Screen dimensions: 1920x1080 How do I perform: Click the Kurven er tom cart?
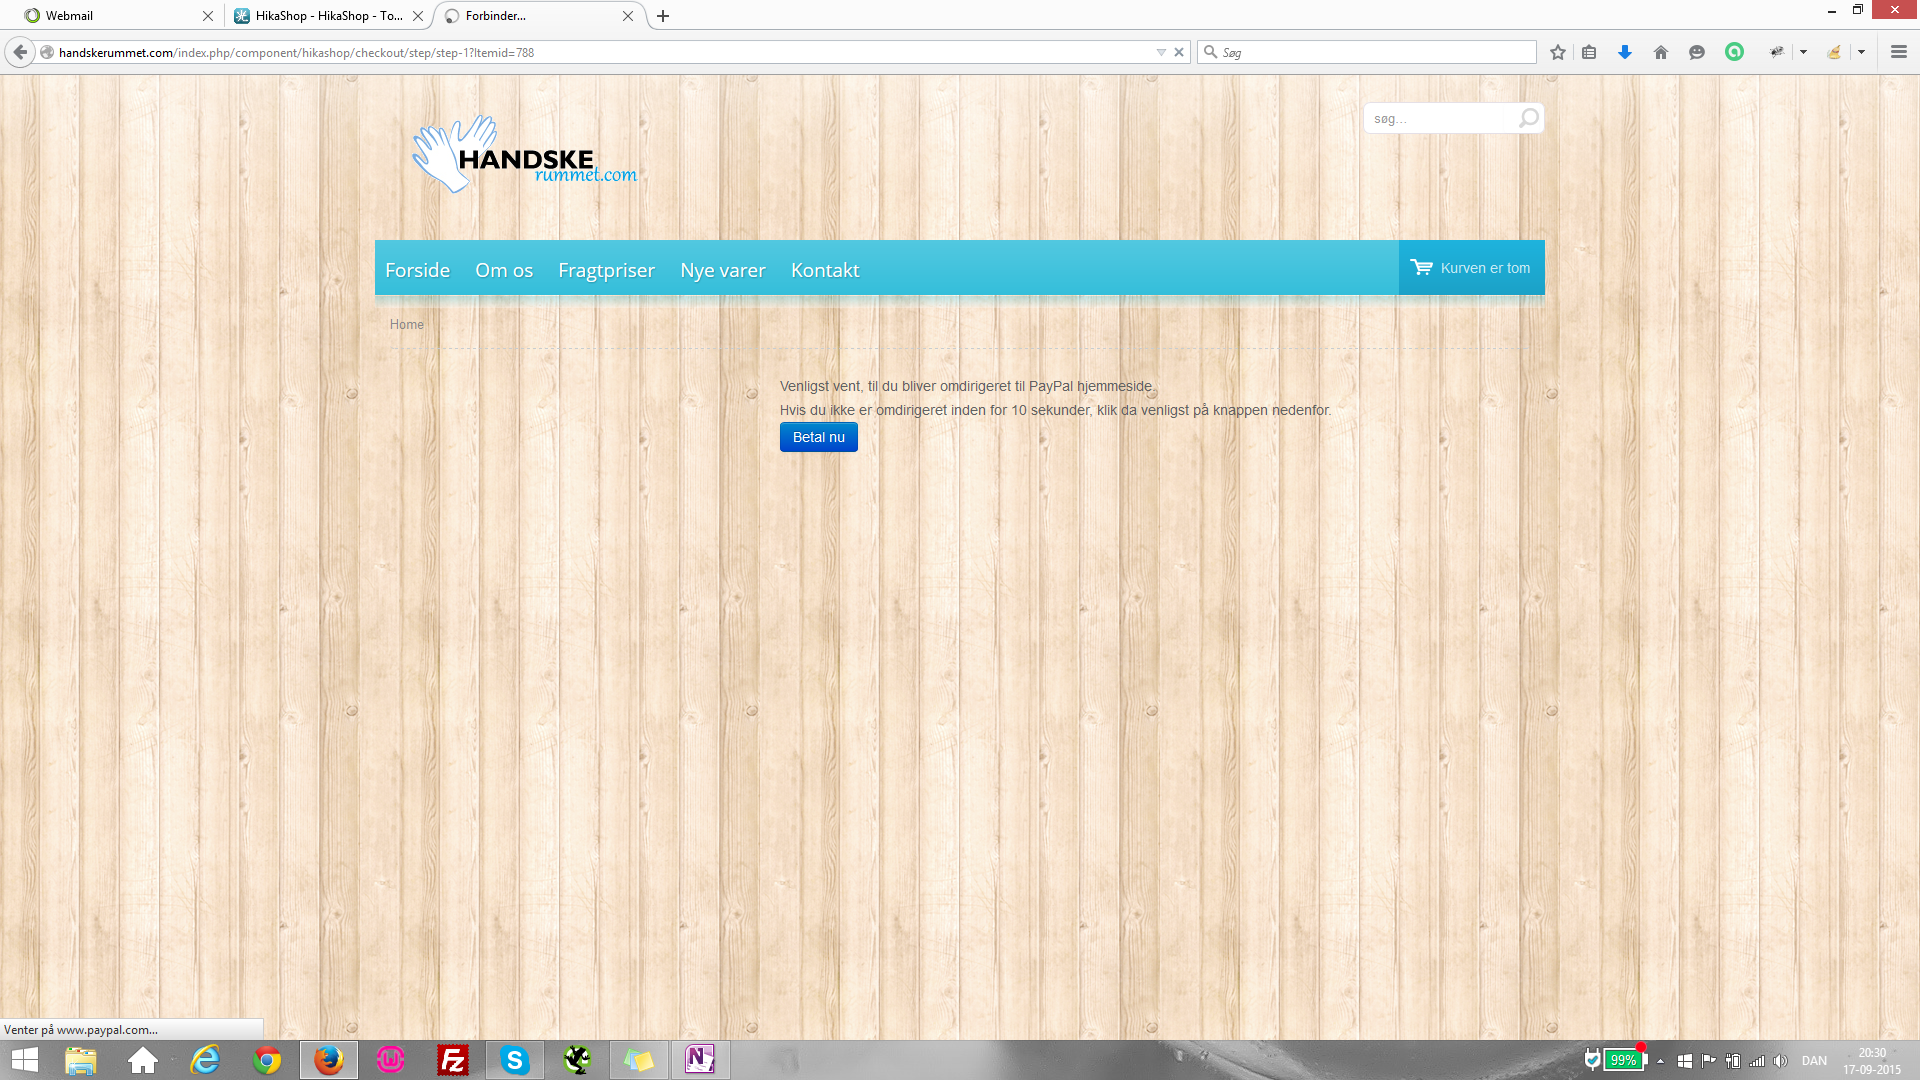pos(1470,268)
